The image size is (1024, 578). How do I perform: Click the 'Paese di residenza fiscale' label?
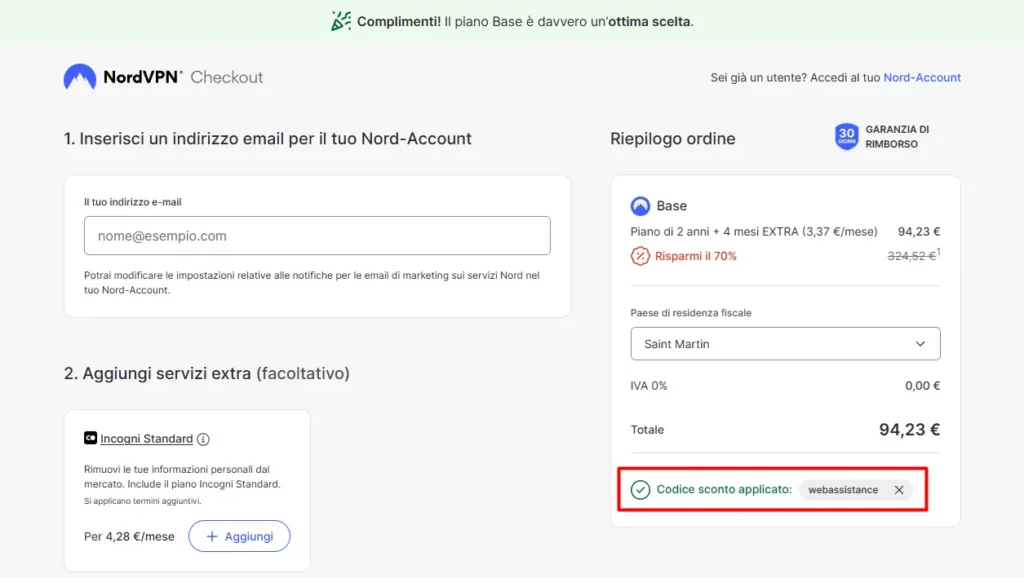tap(691, 313)
